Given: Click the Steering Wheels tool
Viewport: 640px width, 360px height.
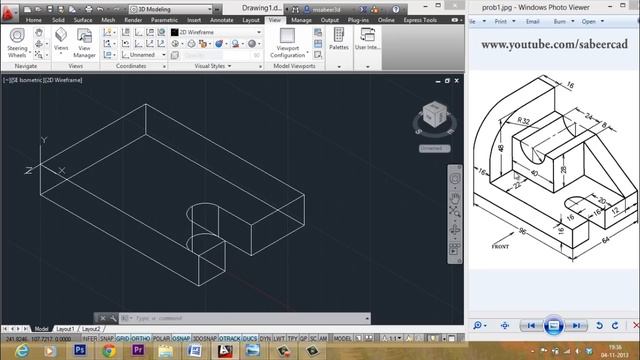Looking at the screenshot, I should pyautogui.click(x=17, y=42).
